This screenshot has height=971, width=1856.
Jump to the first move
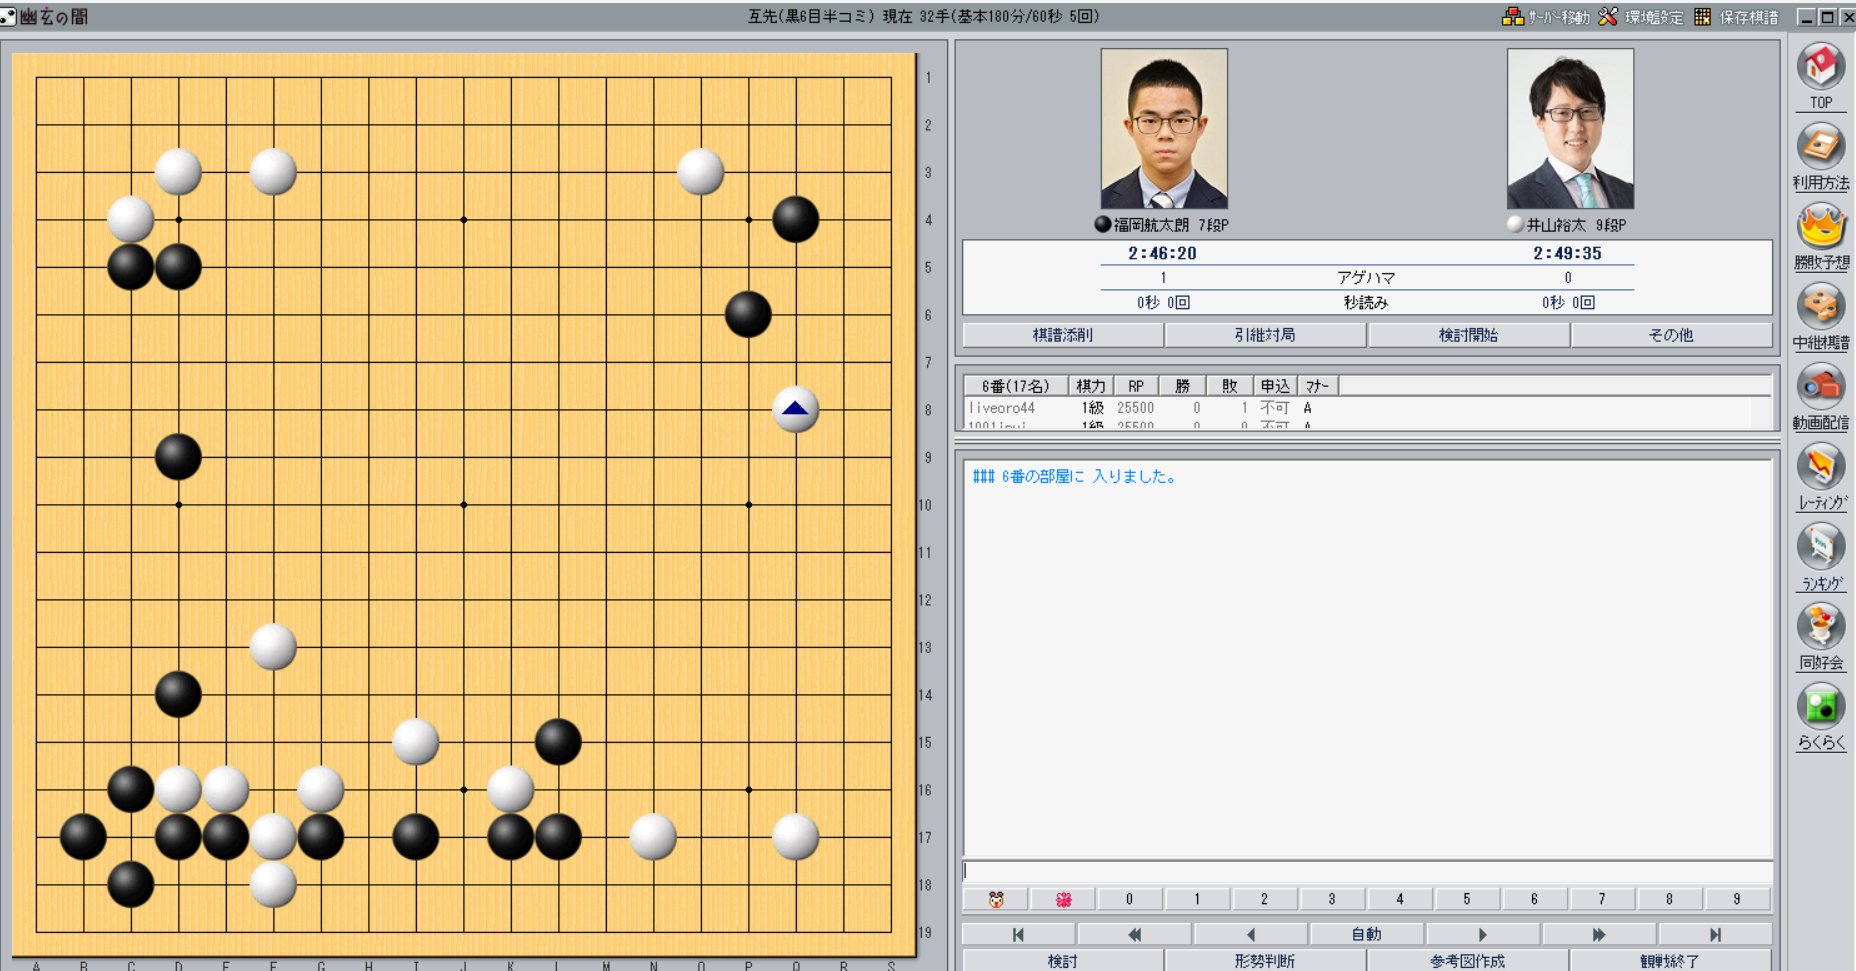point(1018,934)
